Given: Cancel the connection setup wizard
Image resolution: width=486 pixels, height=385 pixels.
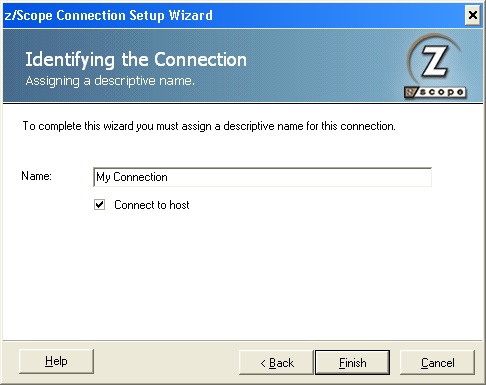Looking at the screenshot, I should click(x=437, y=362).
